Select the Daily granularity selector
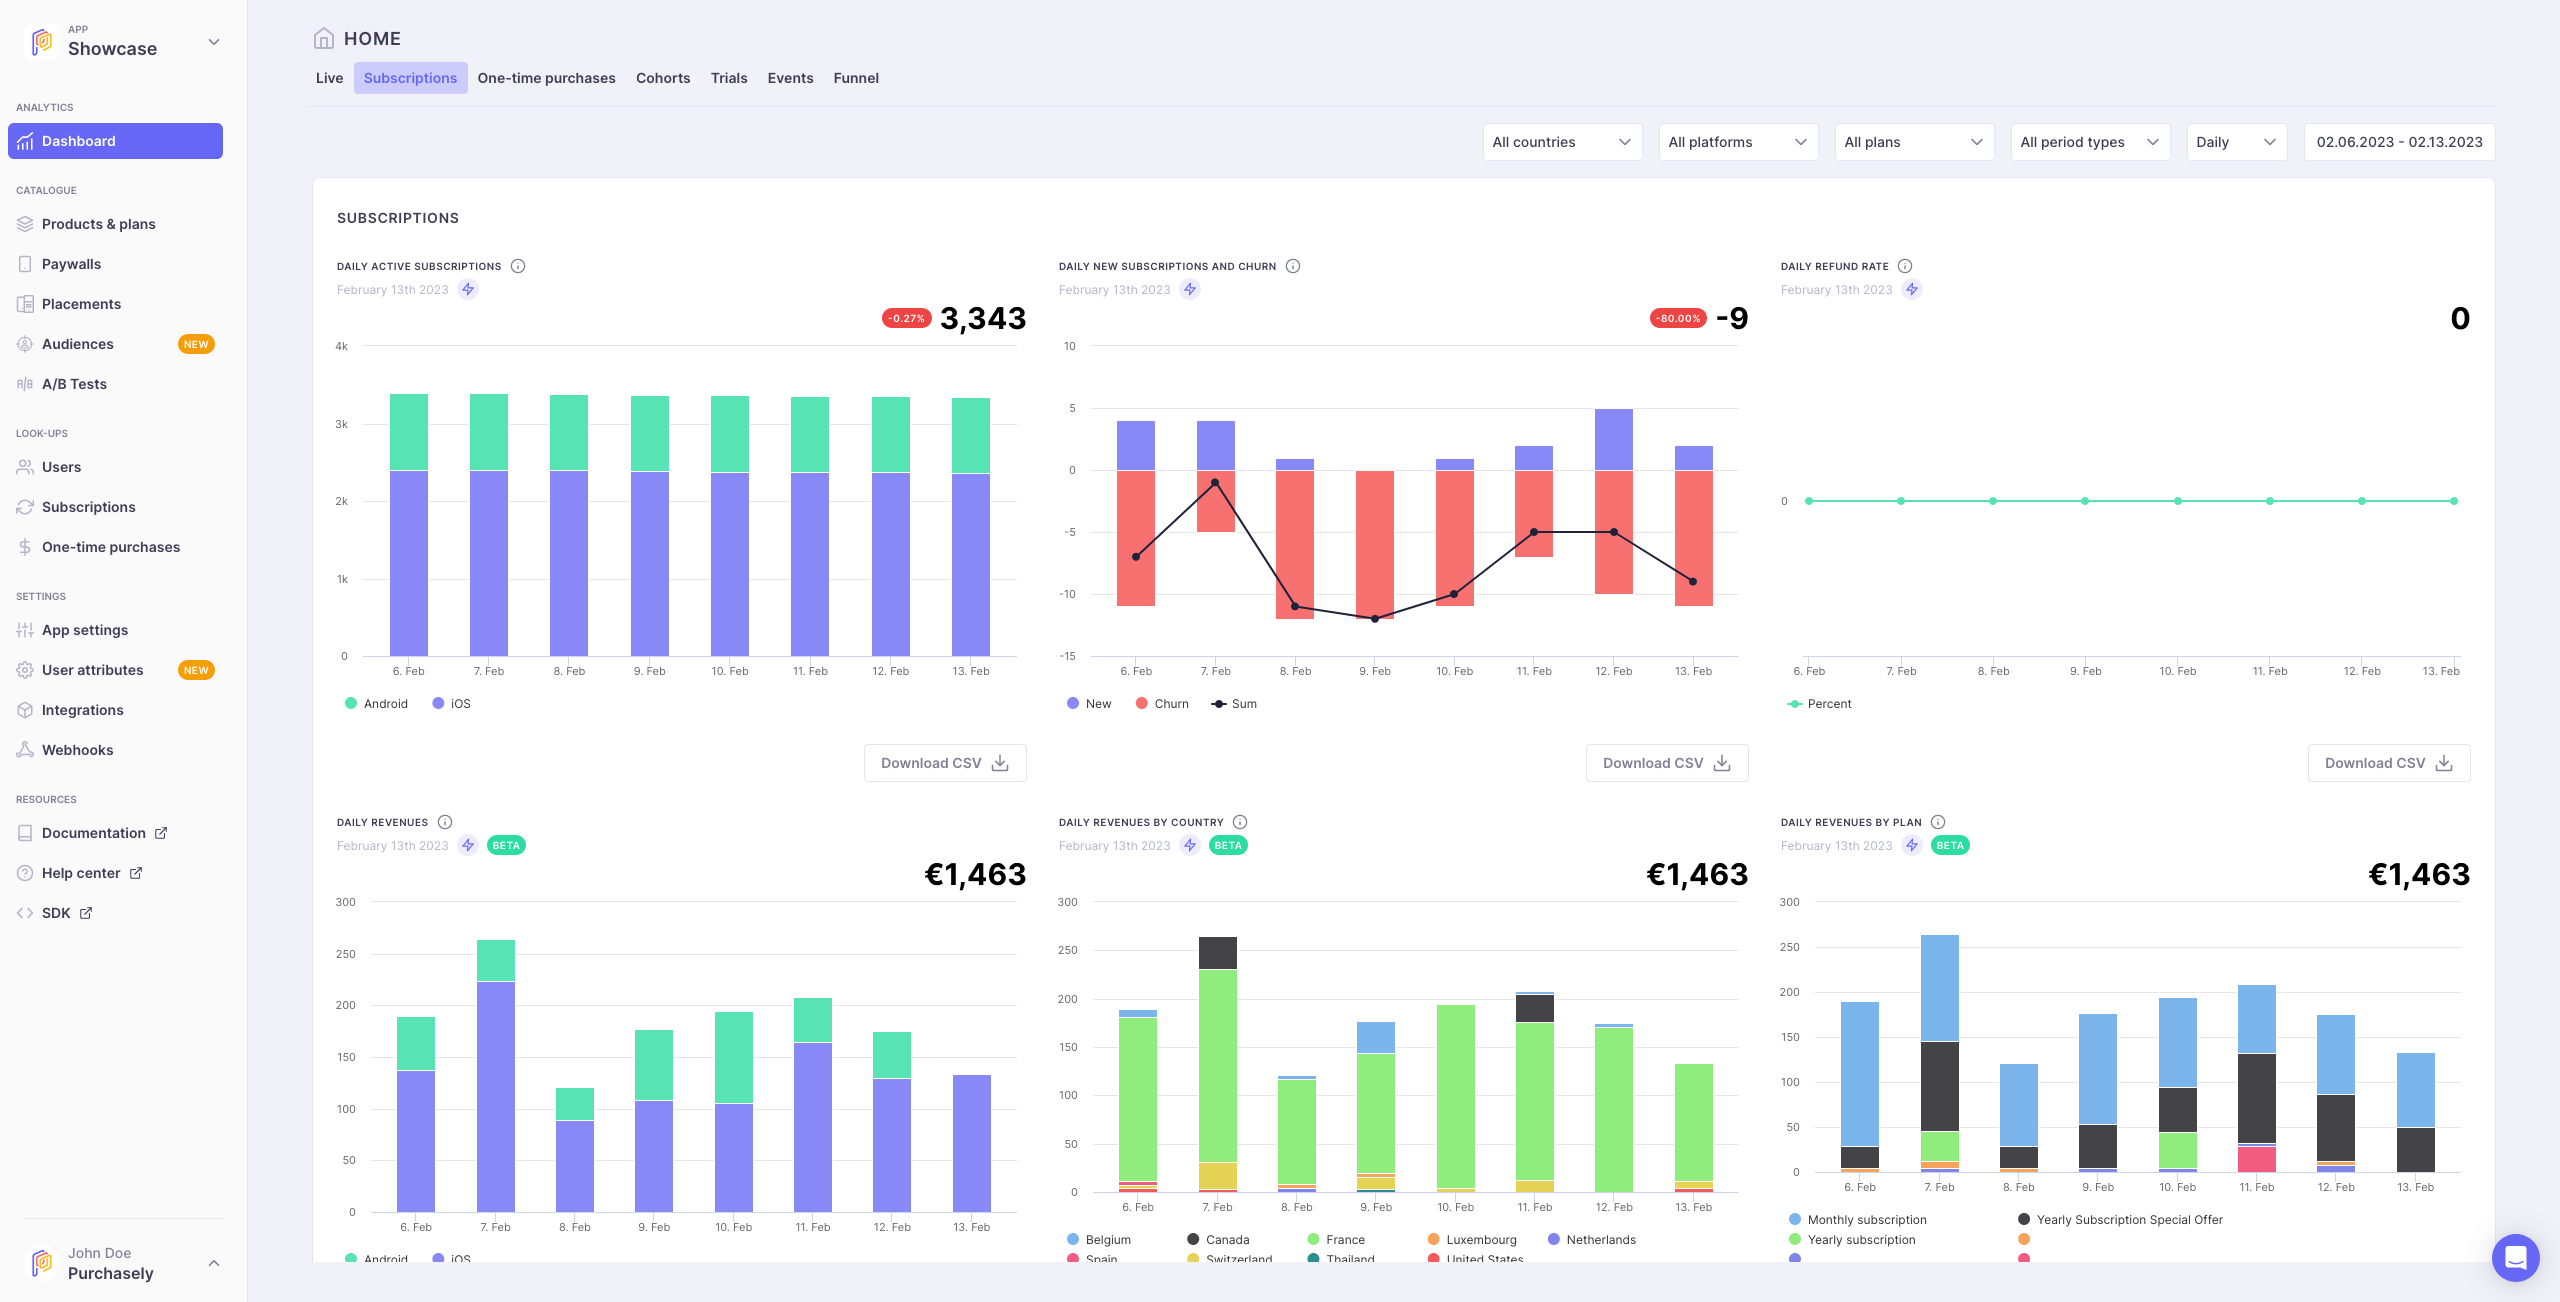2560x1302 pixels. (2237, 141)
